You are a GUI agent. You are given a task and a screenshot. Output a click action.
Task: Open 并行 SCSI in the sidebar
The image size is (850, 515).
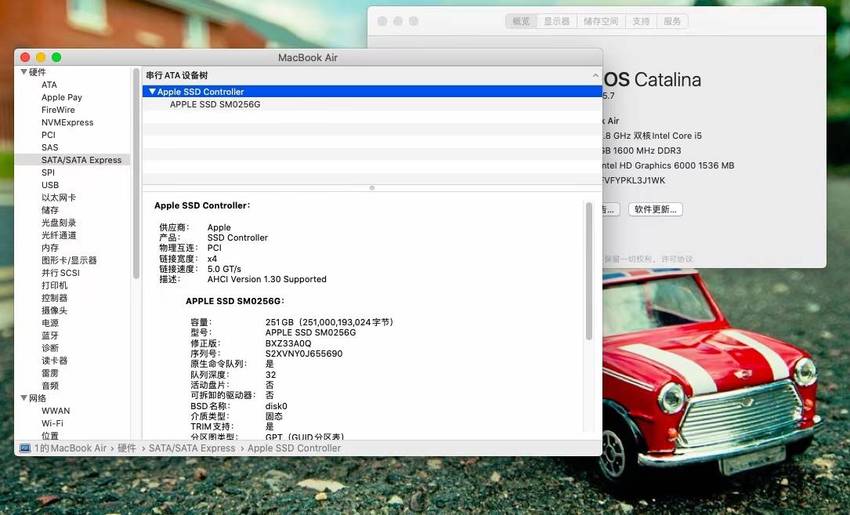(x=60, y=272)
